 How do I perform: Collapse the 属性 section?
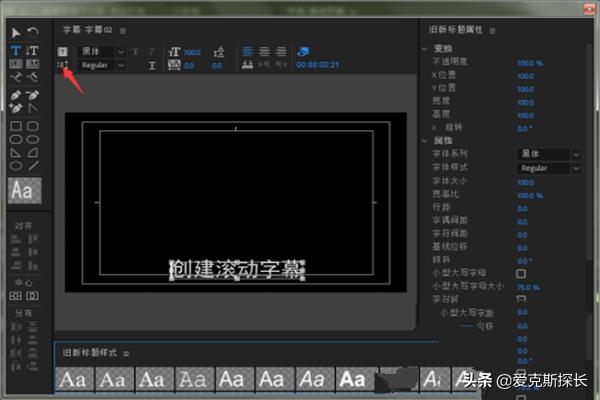425,141
